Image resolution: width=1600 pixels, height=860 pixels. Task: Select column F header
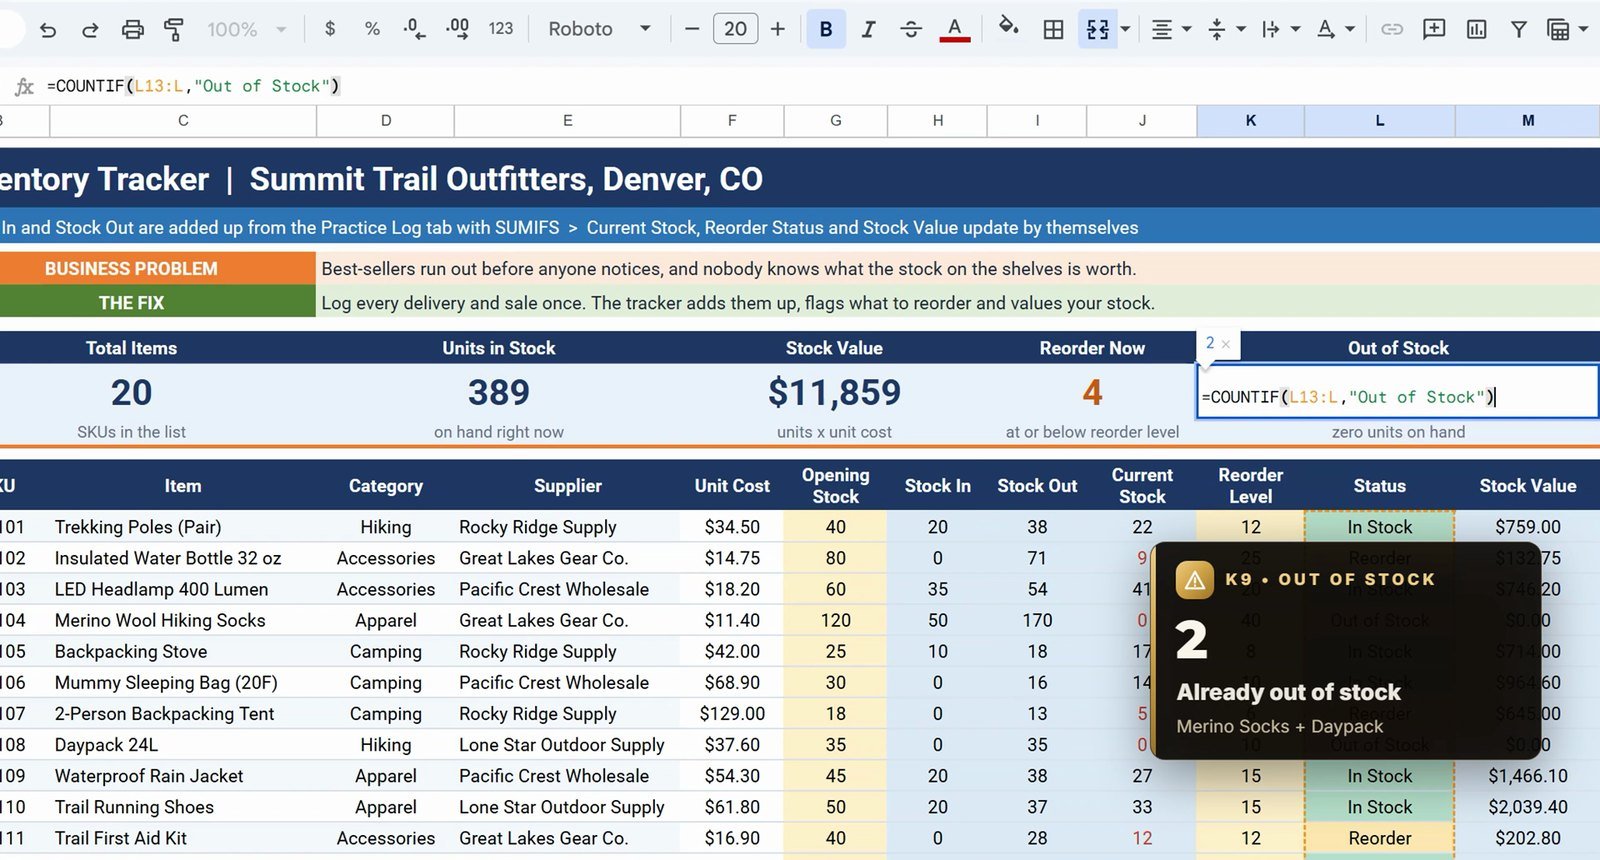point(732,121)
